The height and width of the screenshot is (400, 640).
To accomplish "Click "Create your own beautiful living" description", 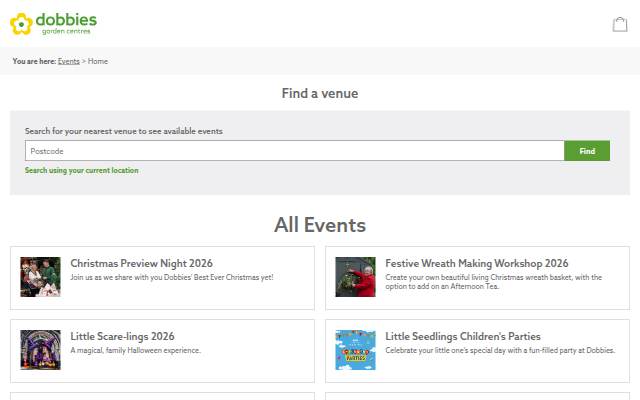I will tap(493, 282).
